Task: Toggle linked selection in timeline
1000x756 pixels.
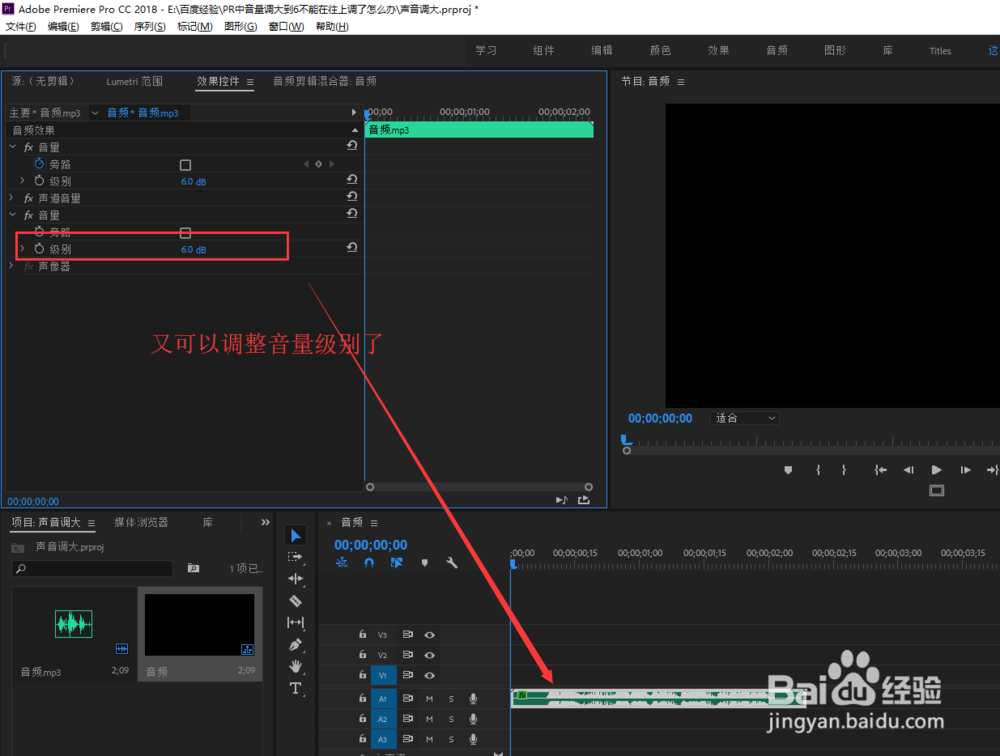Action: click(x=397, y=563)
